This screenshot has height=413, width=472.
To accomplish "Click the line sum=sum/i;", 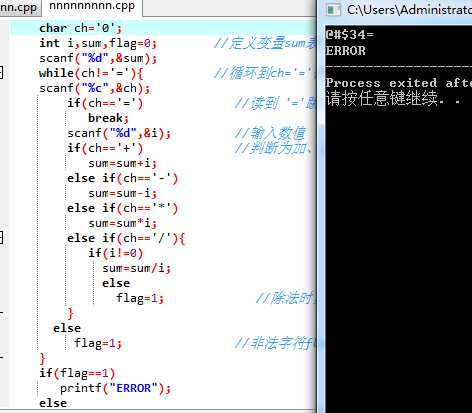I will (x=137, y=268).
